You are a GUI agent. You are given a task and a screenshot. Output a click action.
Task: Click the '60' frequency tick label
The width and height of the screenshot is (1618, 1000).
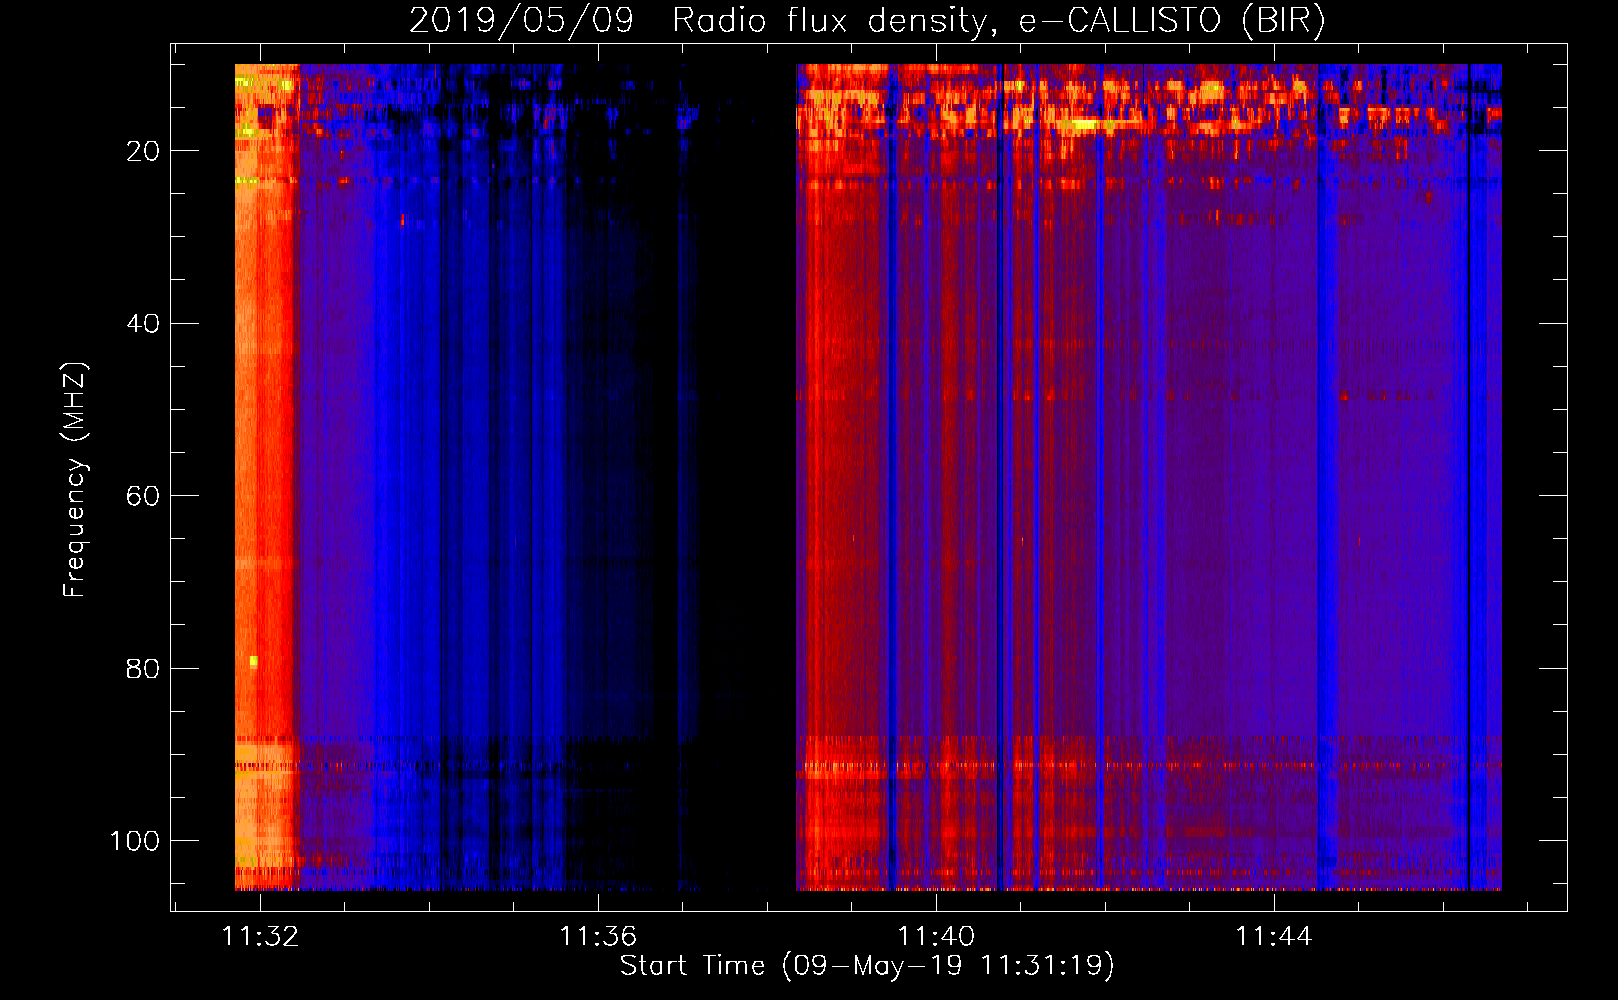point(143,496)
